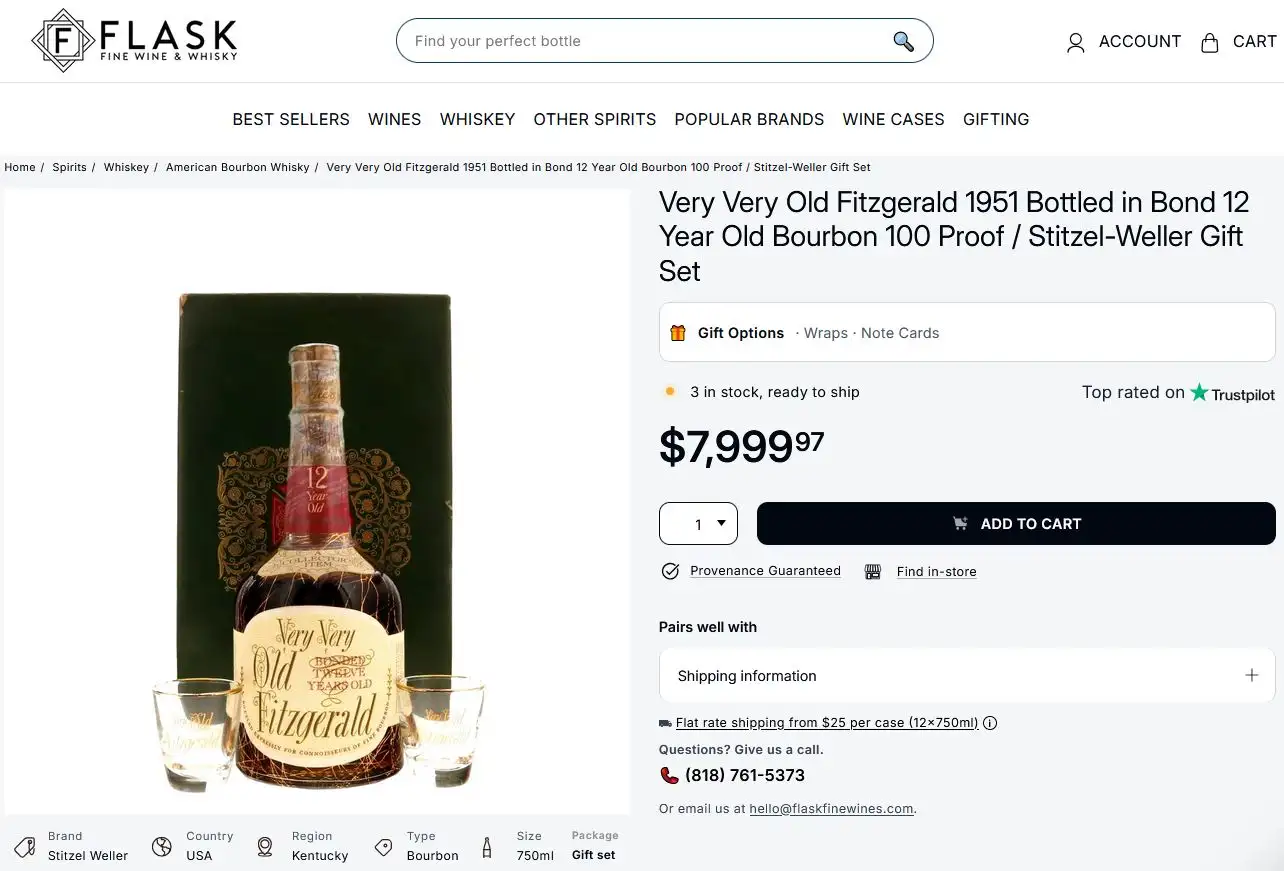Click the Old Fitzgerald bottle product image
1284x871 pixels.
pos(317,560)
